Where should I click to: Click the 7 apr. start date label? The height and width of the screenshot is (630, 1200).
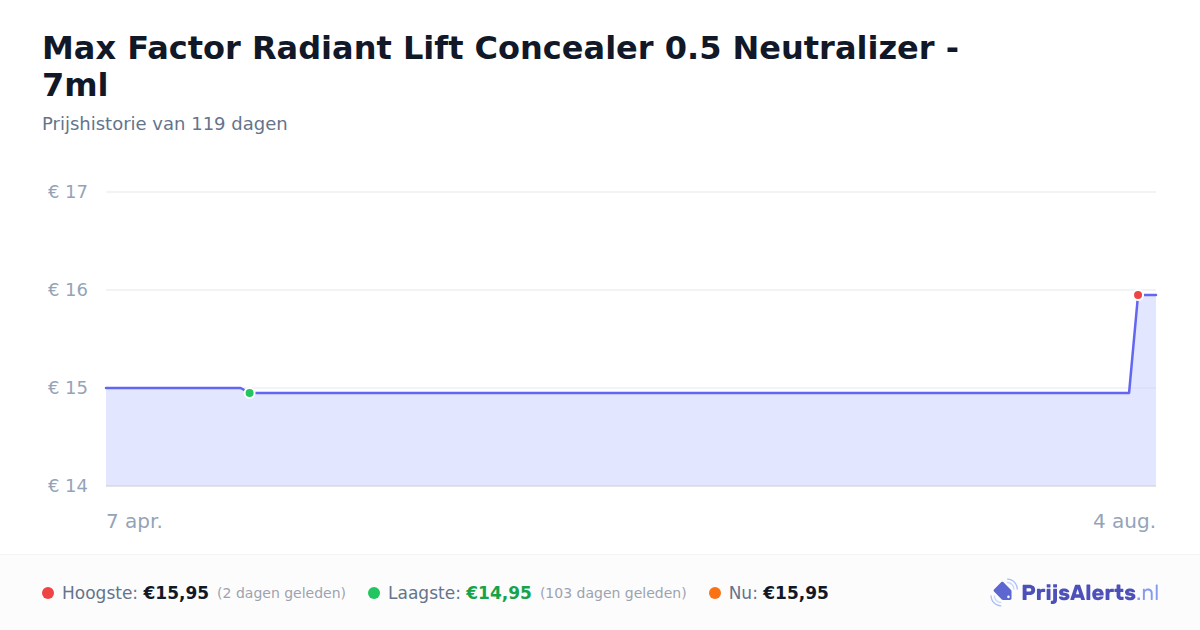(134, 521)
